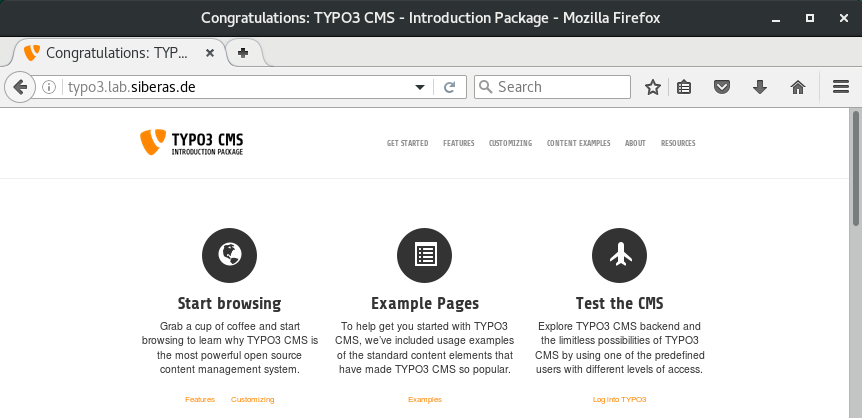Click the Firefox back arrow button
This screenshot has width=862, height=418.
pyautogui.click(x=19, y=87)
